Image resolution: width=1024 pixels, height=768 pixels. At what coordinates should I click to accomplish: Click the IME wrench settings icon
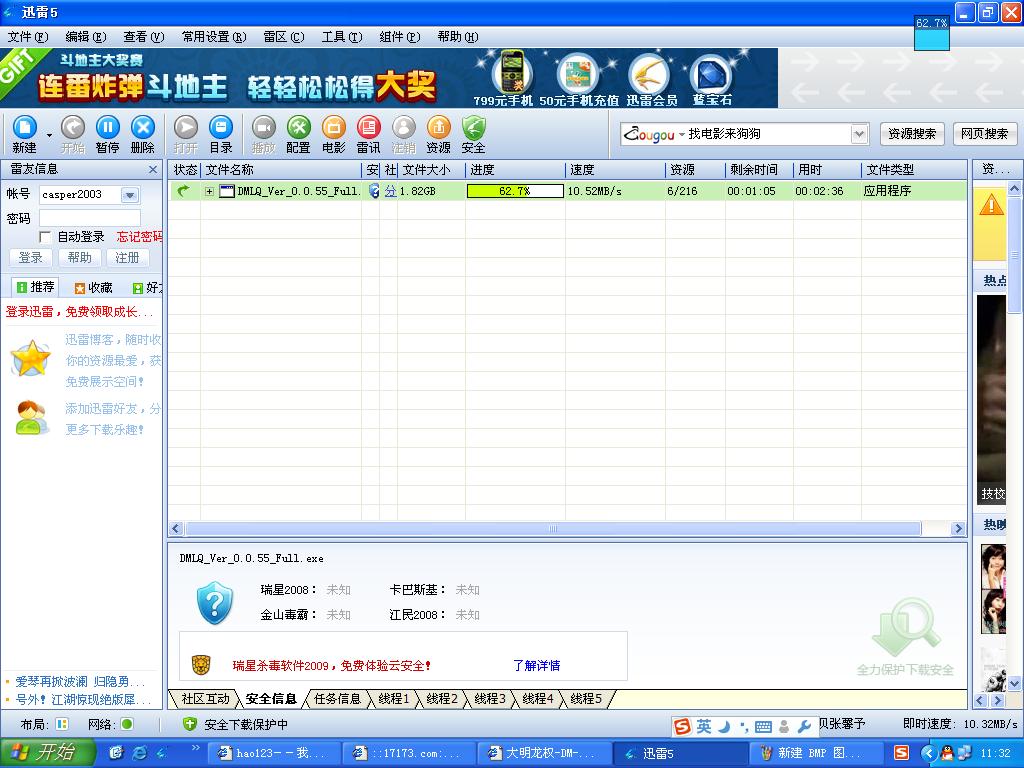(805, 726)
